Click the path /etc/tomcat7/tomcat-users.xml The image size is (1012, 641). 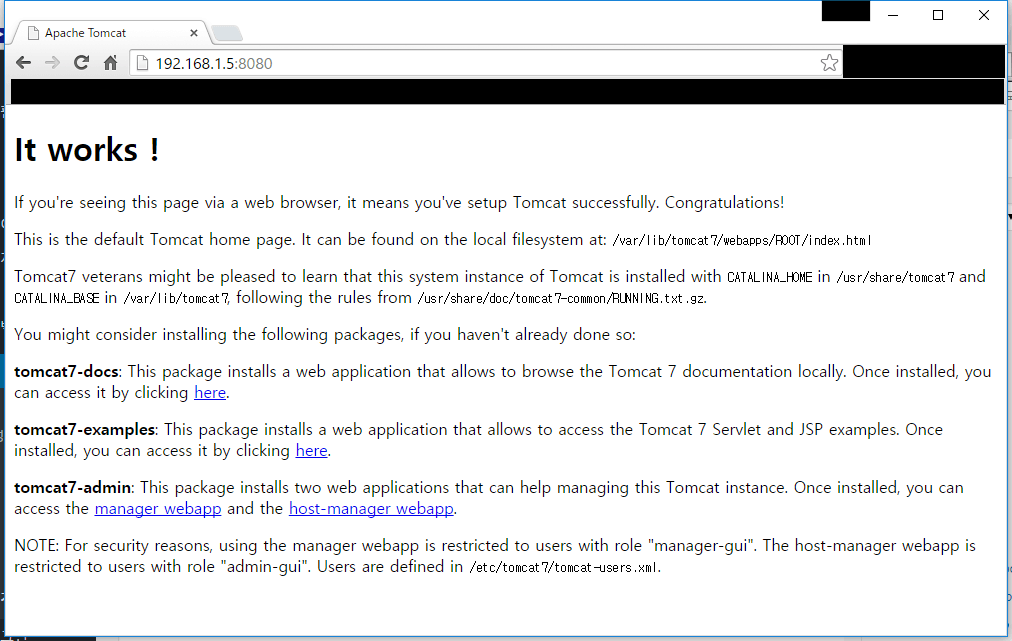click(563, 567)
